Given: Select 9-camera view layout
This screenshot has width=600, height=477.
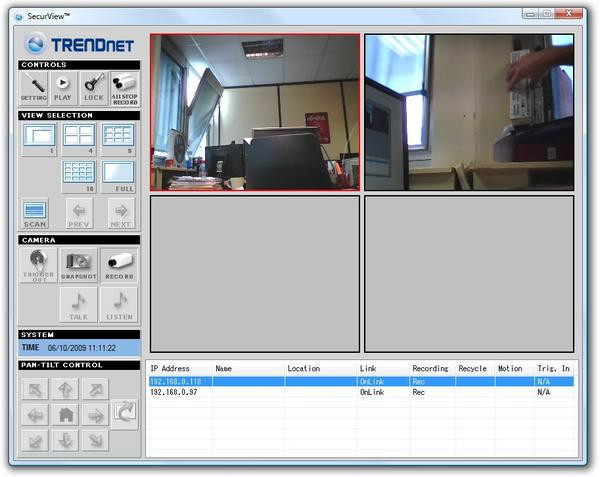Looking at the screenshot, I should (x=118, y=139).
